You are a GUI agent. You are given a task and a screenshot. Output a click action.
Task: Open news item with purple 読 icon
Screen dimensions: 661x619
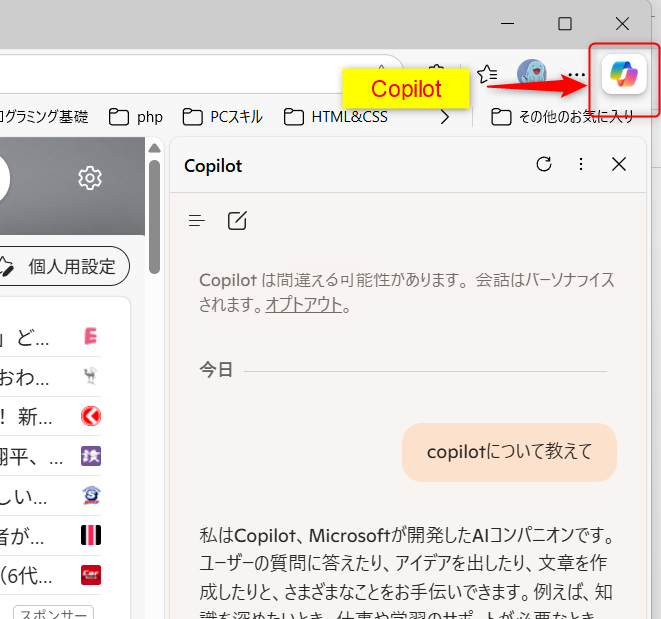tap(50, 456)
